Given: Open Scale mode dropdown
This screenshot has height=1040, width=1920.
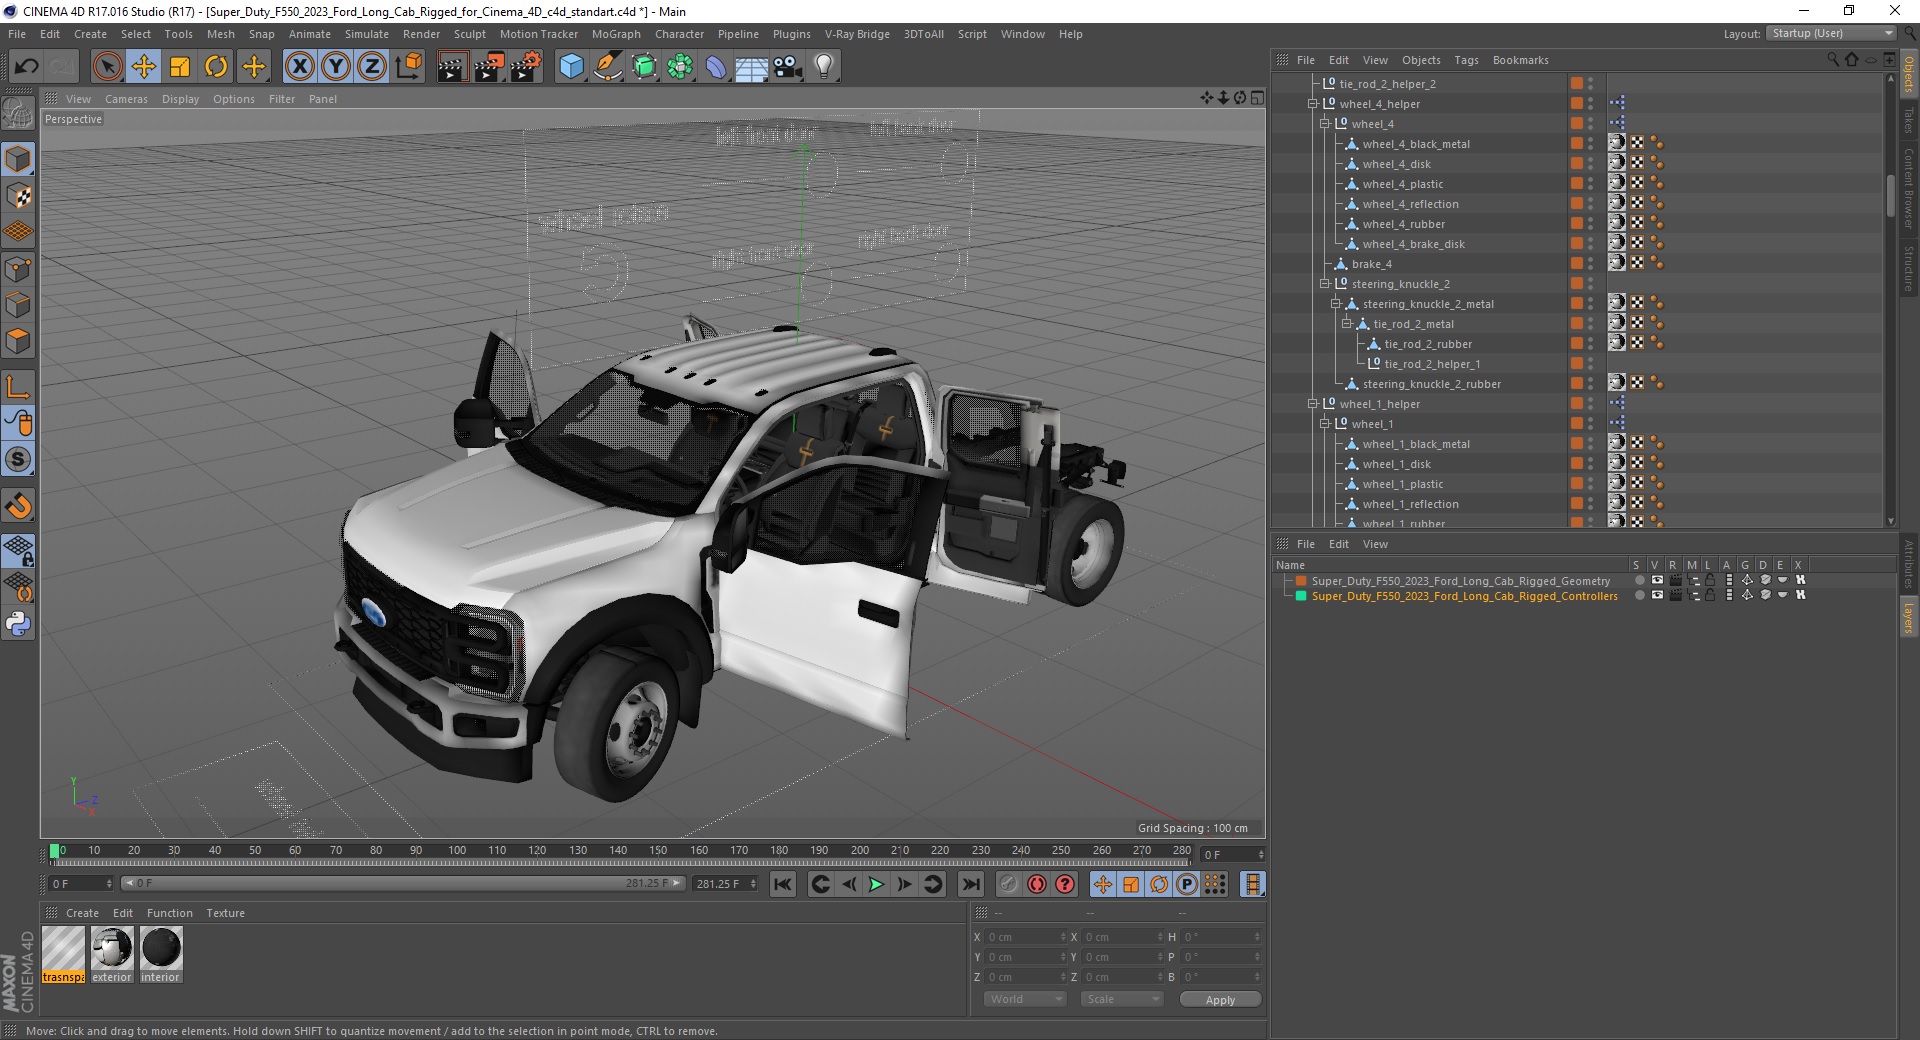Looking at the screenshot, I should coord(1121,999).
